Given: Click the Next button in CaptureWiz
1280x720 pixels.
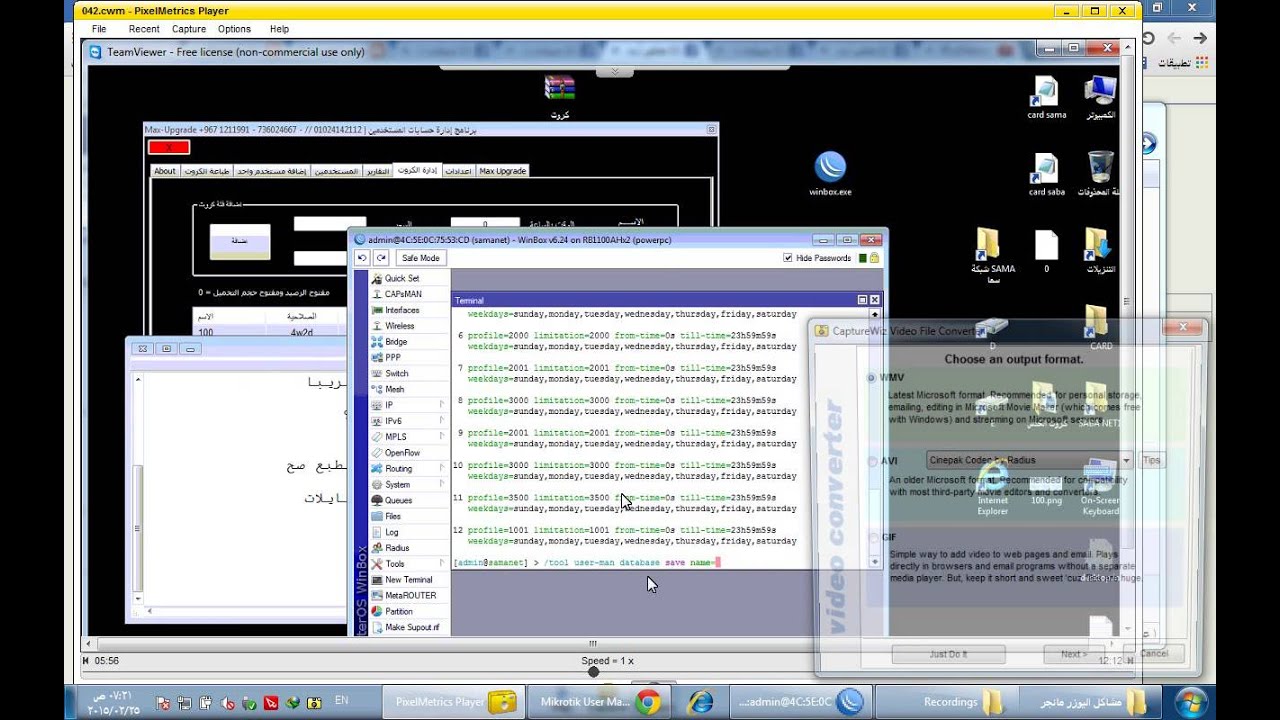Looking at the screenshot, I should [x=1074, y=653].
